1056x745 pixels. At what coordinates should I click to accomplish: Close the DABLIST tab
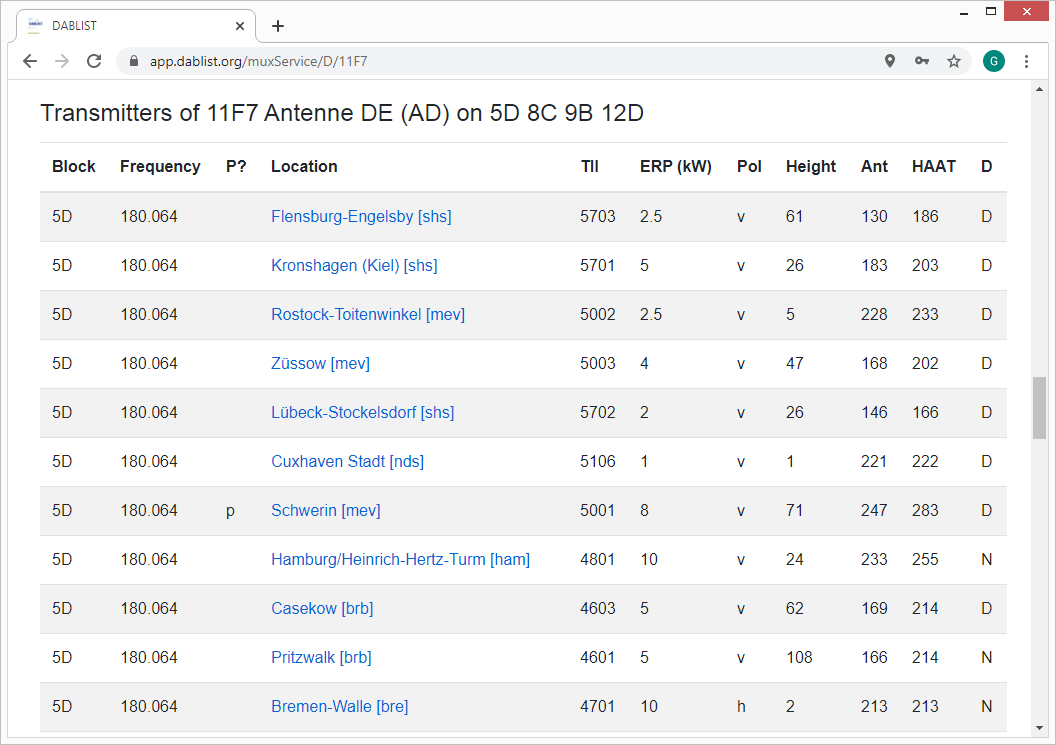[x=240, y=26]
